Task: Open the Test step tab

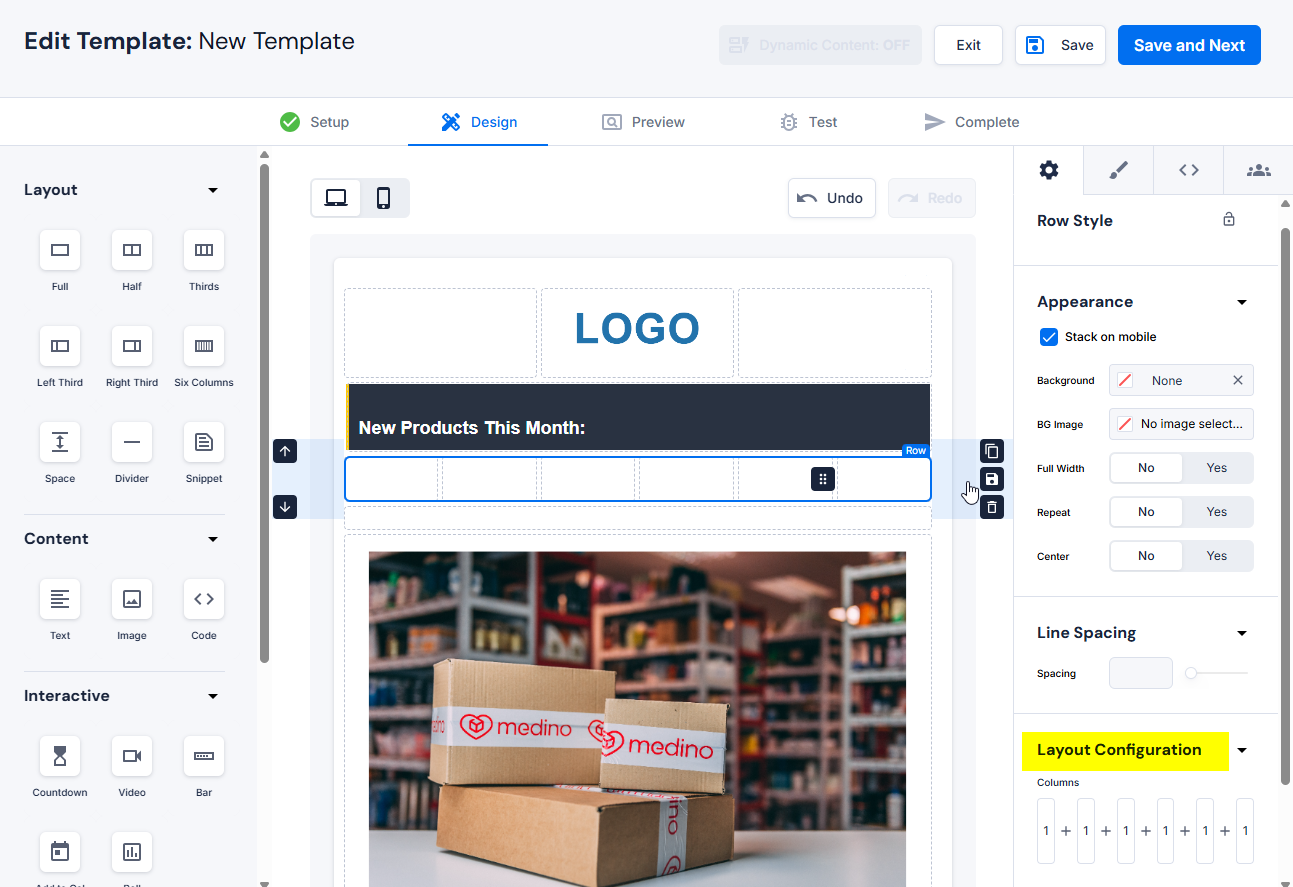Action: point(808,122)
